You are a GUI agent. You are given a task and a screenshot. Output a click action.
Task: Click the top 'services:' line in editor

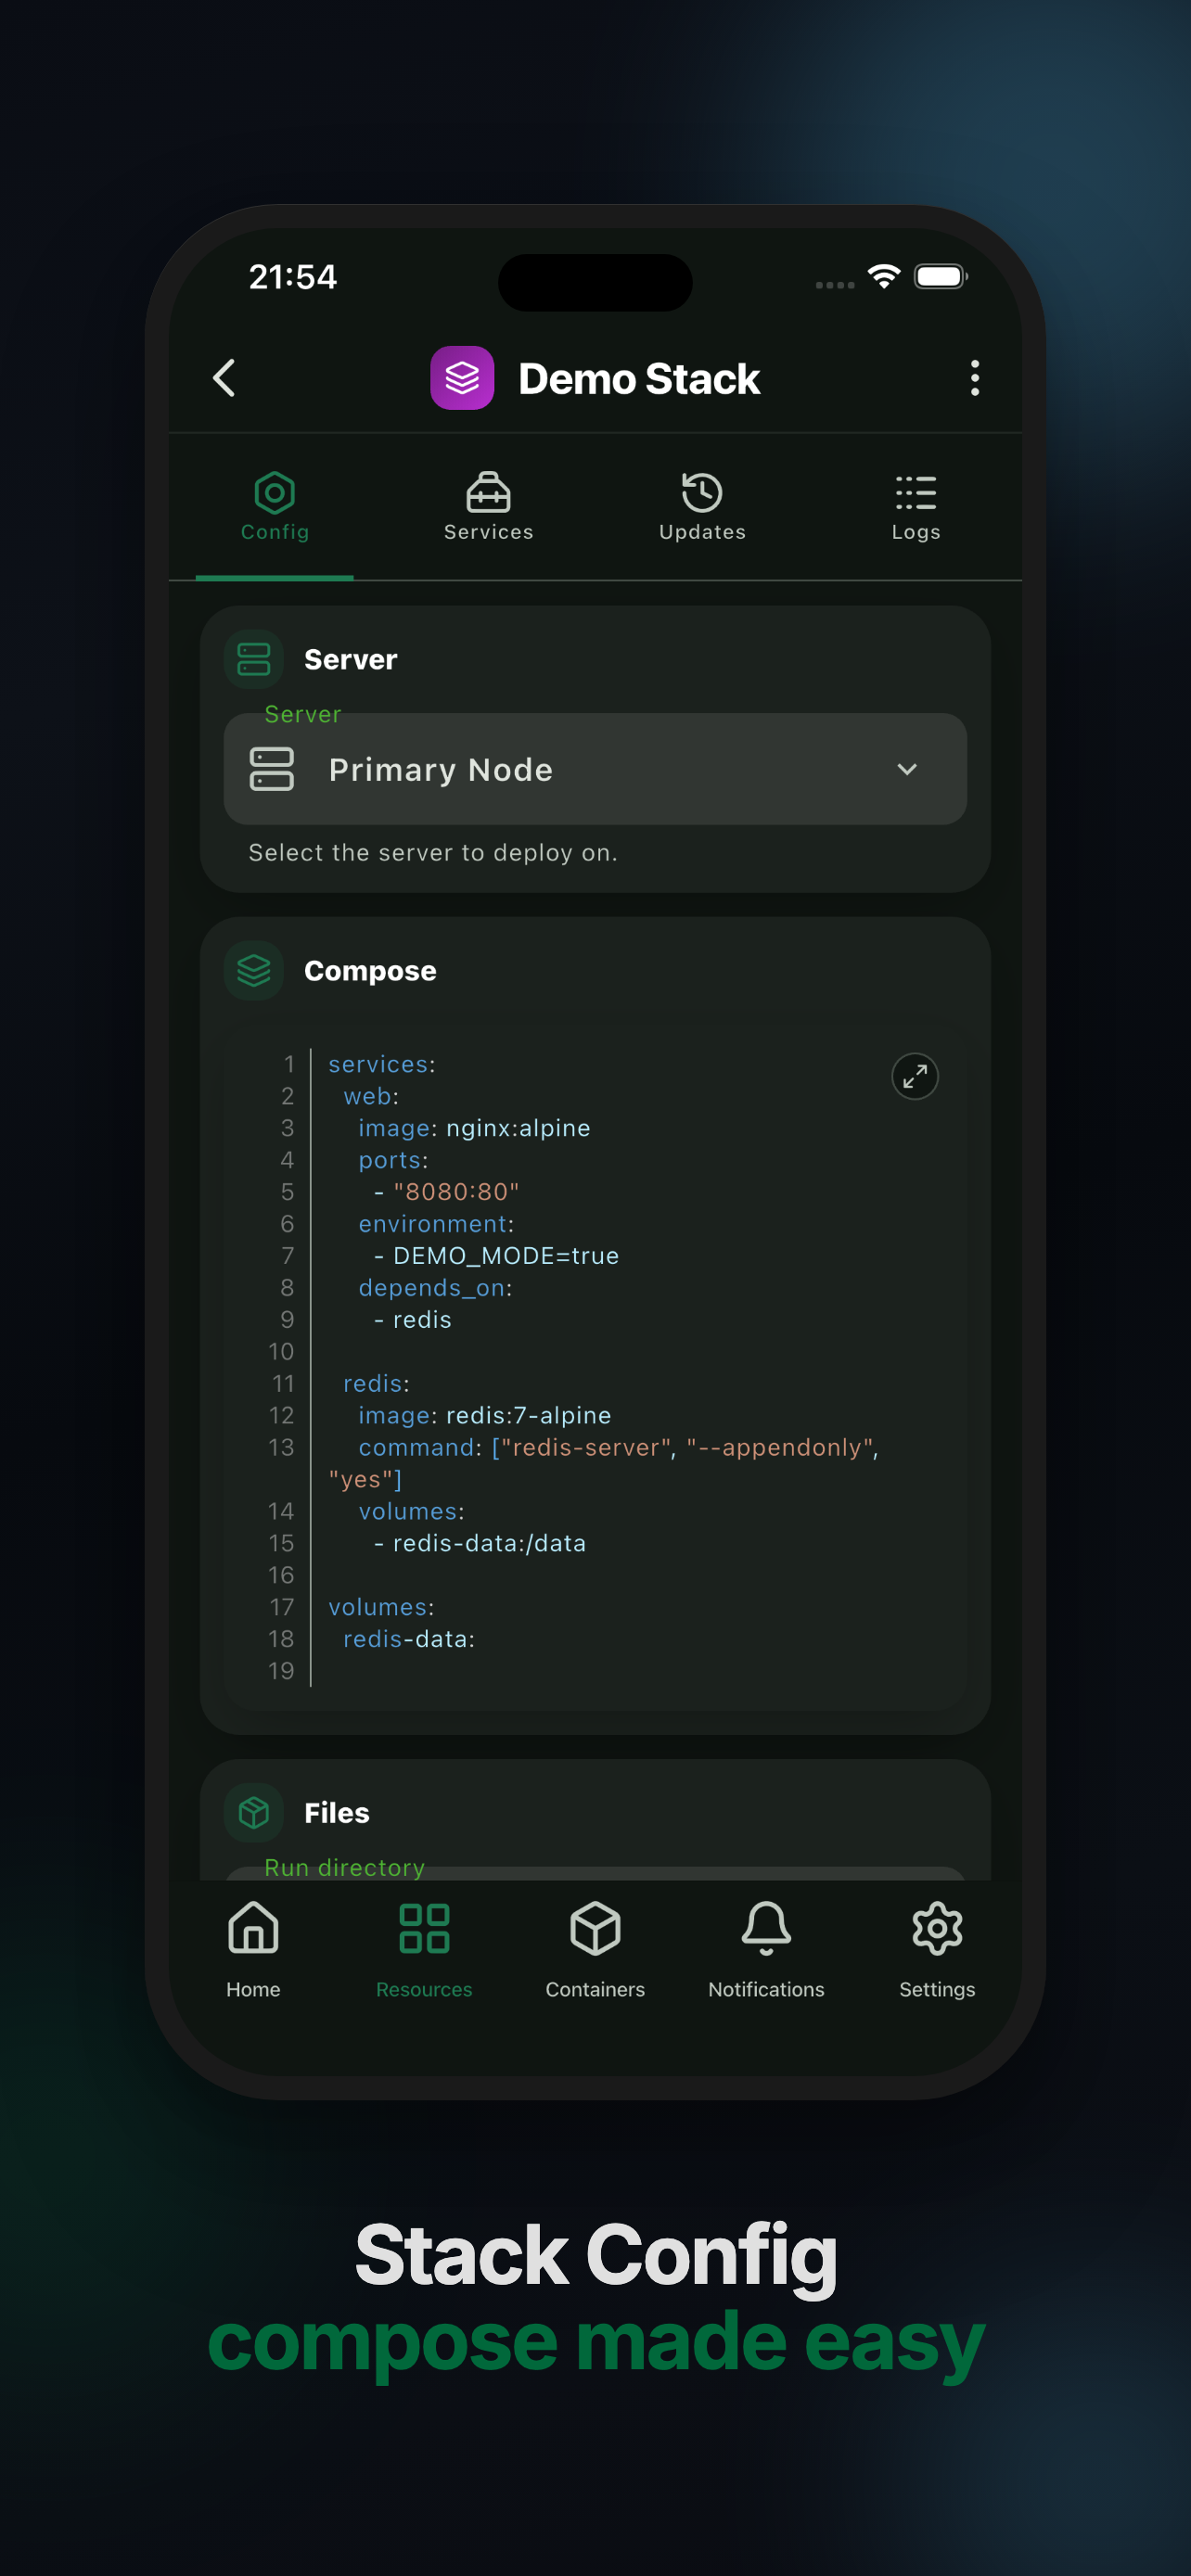[382, 1064]
